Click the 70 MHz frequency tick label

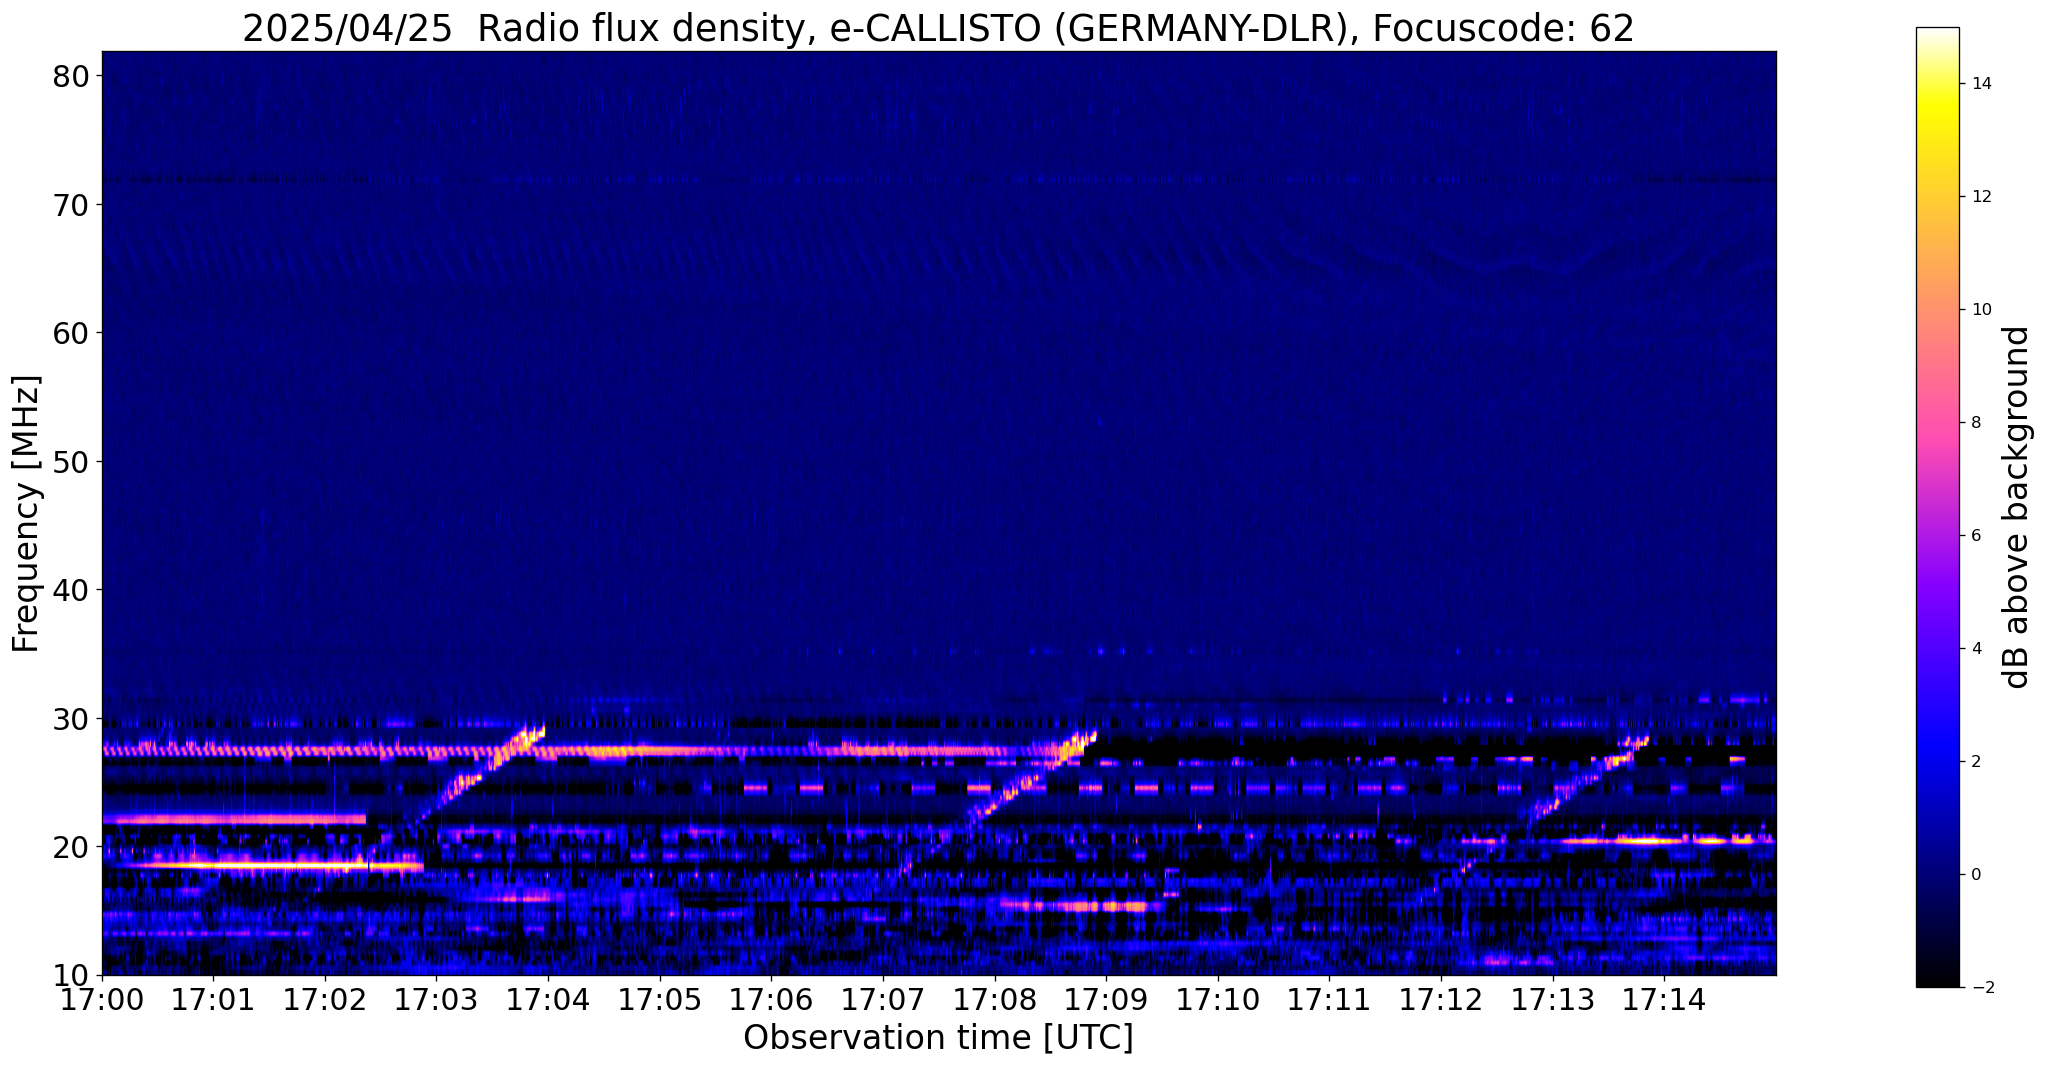[71, 204]
